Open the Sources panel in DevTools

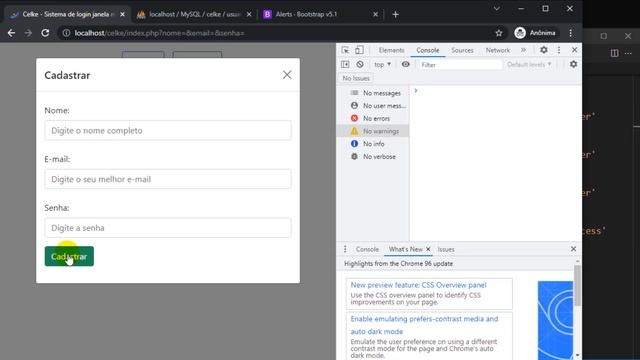pos(462,50)
